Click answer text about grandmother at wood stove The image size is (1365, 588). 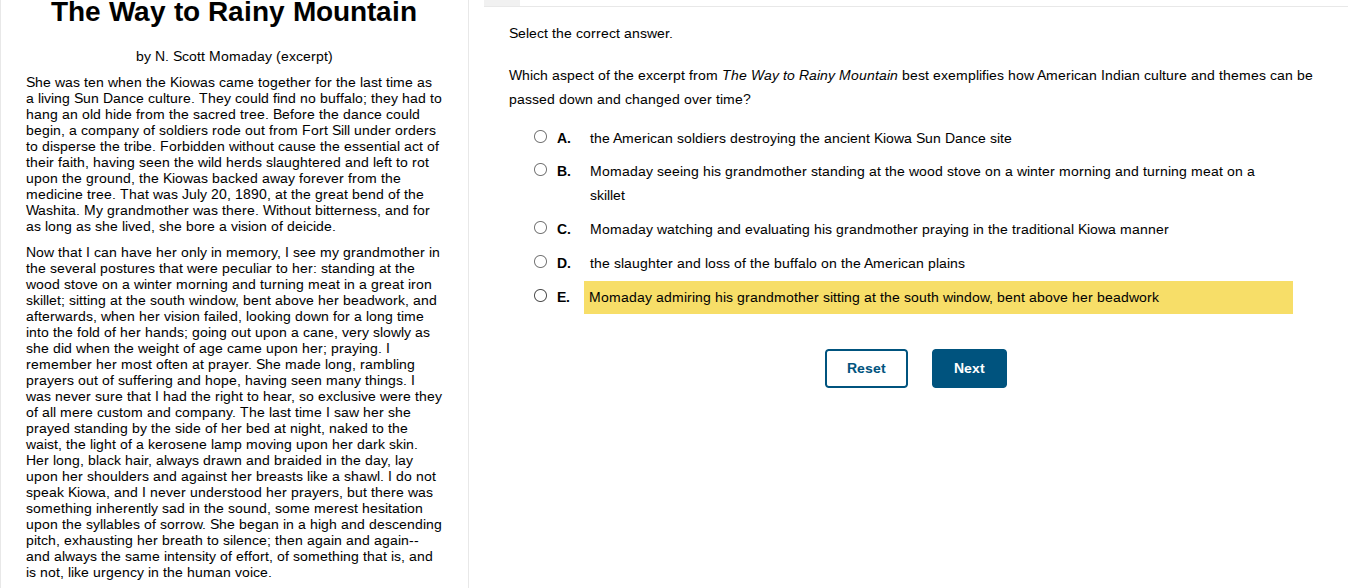921,172
